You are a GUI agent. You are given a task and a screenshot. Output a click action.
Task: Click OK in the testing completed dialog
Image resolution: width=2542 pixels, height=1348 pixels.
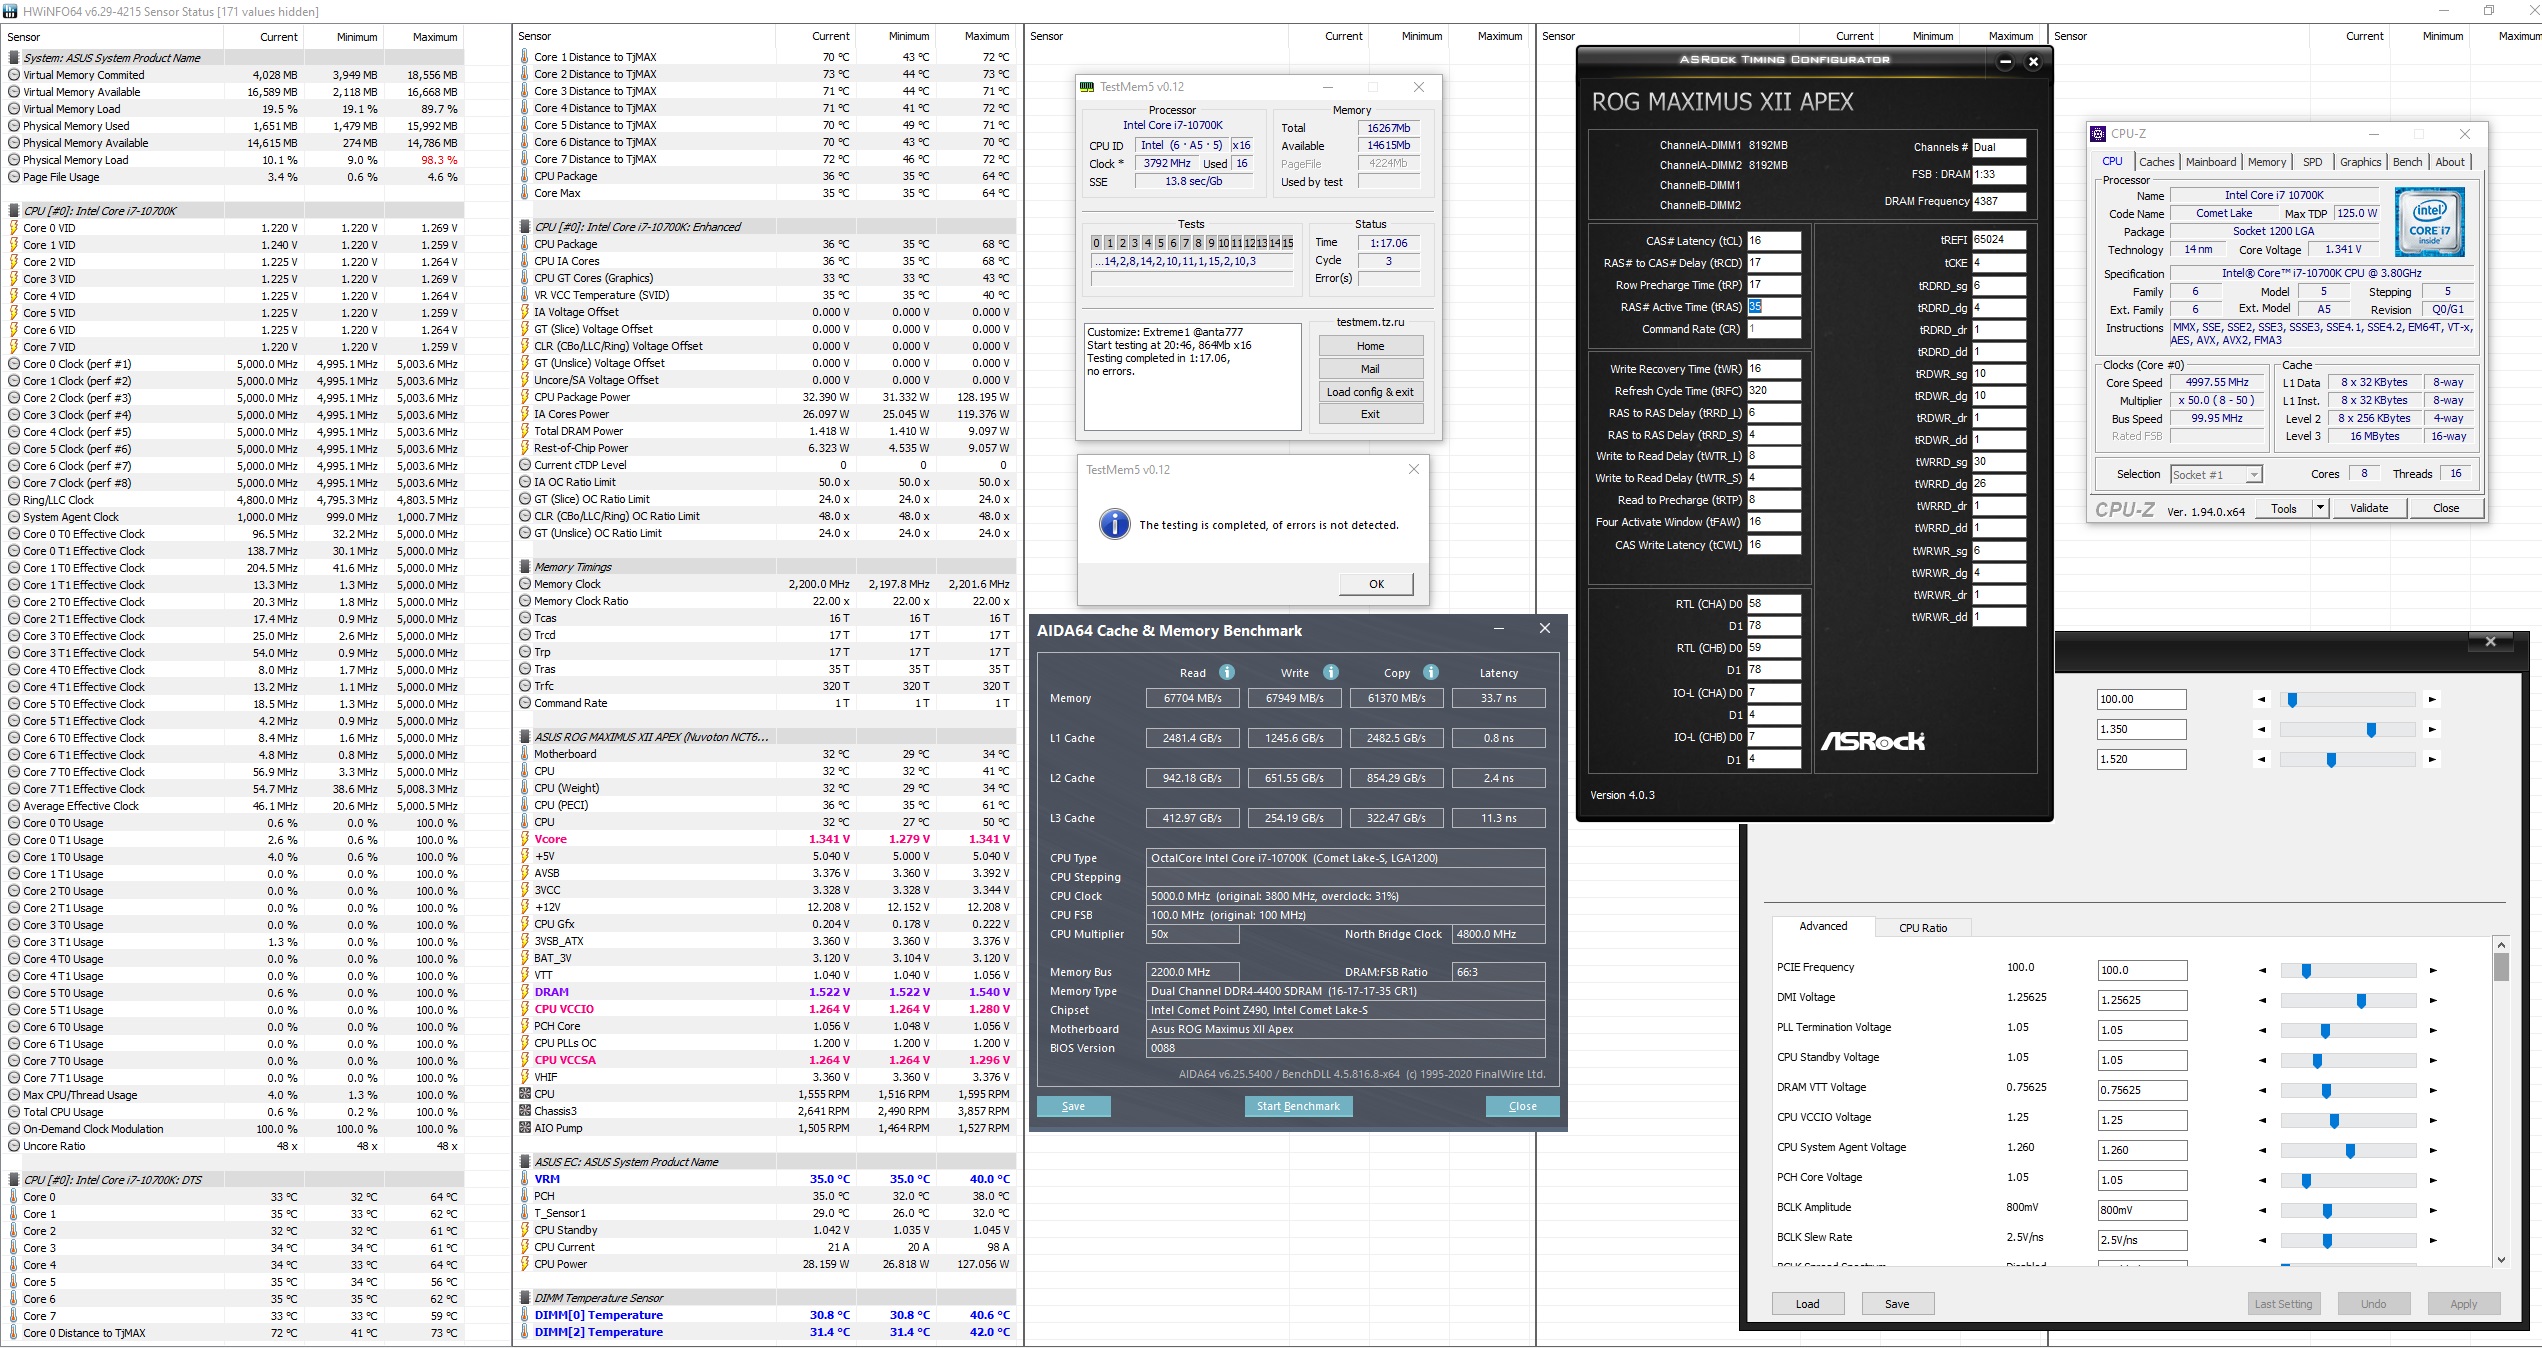1376,584
